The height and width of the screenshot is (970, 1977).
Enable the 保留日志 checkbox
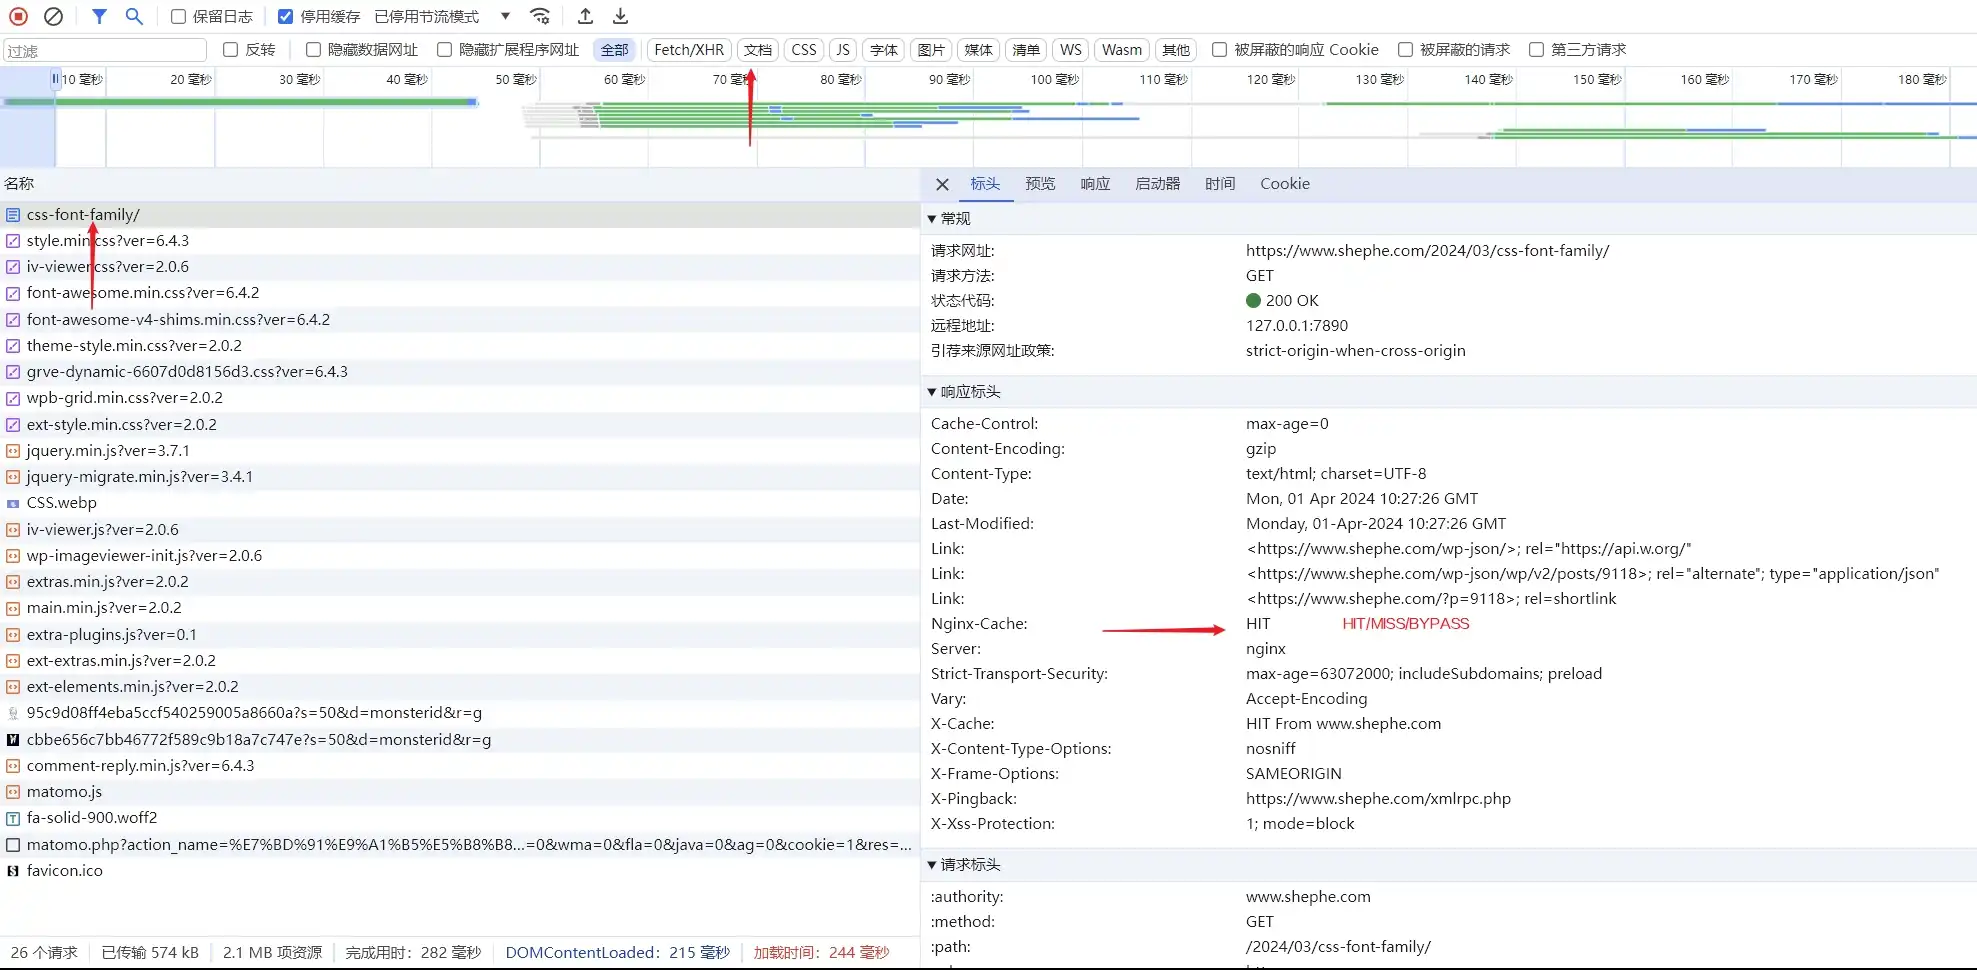(178, 16)
